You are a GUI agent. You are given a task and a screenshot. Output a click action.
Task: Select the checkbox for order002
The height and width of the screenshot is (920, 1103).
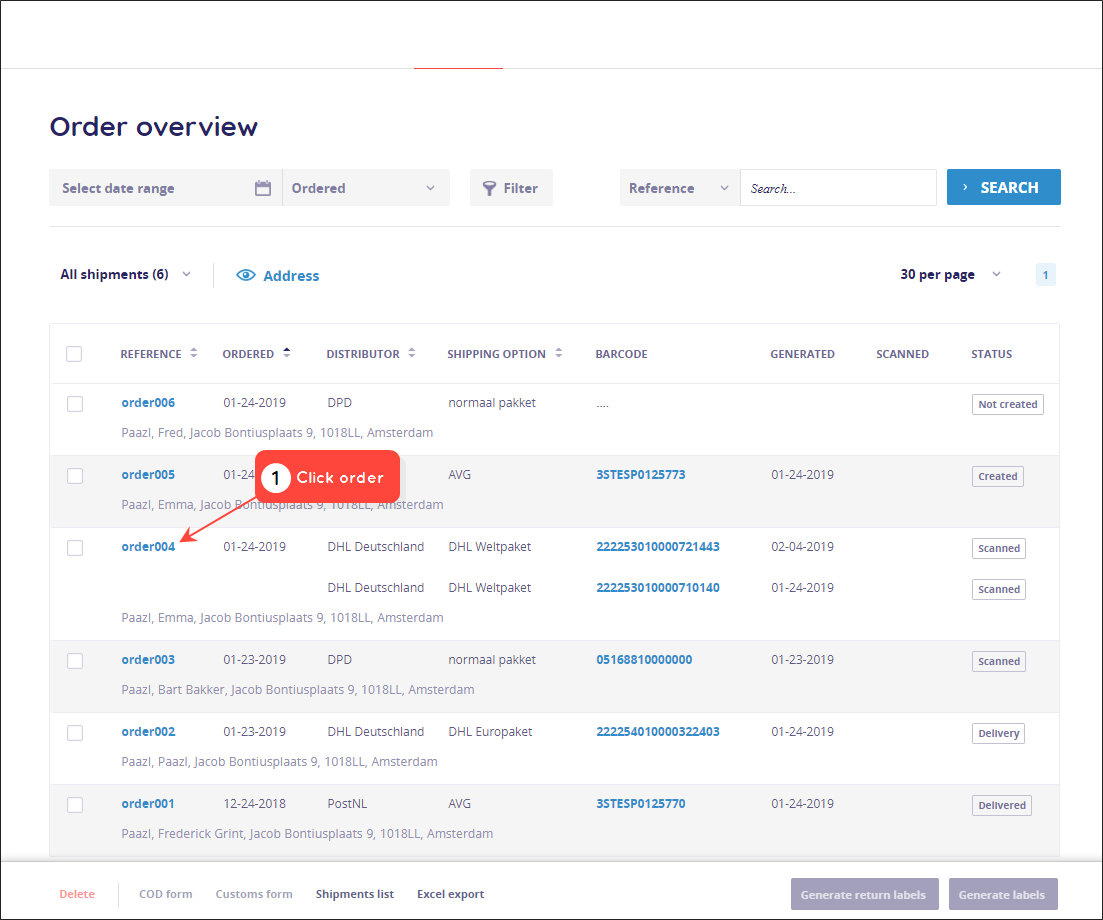[75, 732]
